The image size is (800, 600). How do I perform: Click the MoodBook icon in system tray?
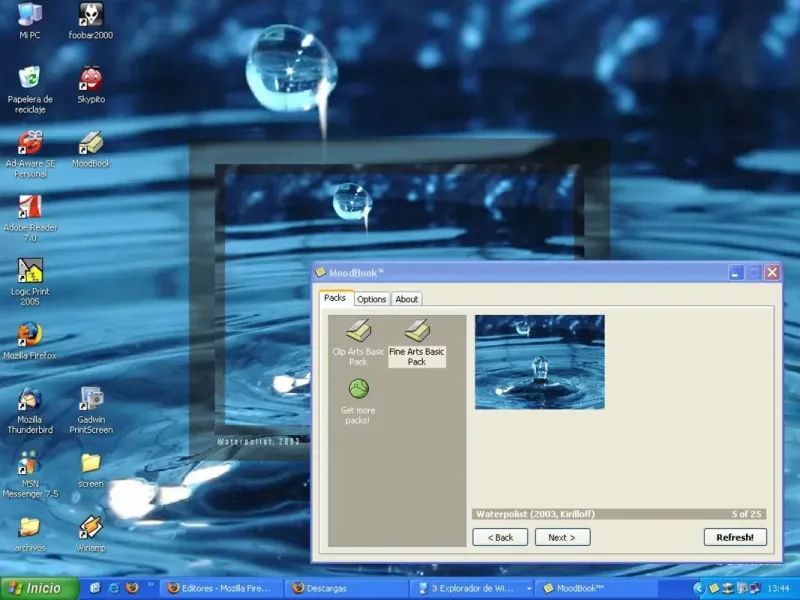714,588
